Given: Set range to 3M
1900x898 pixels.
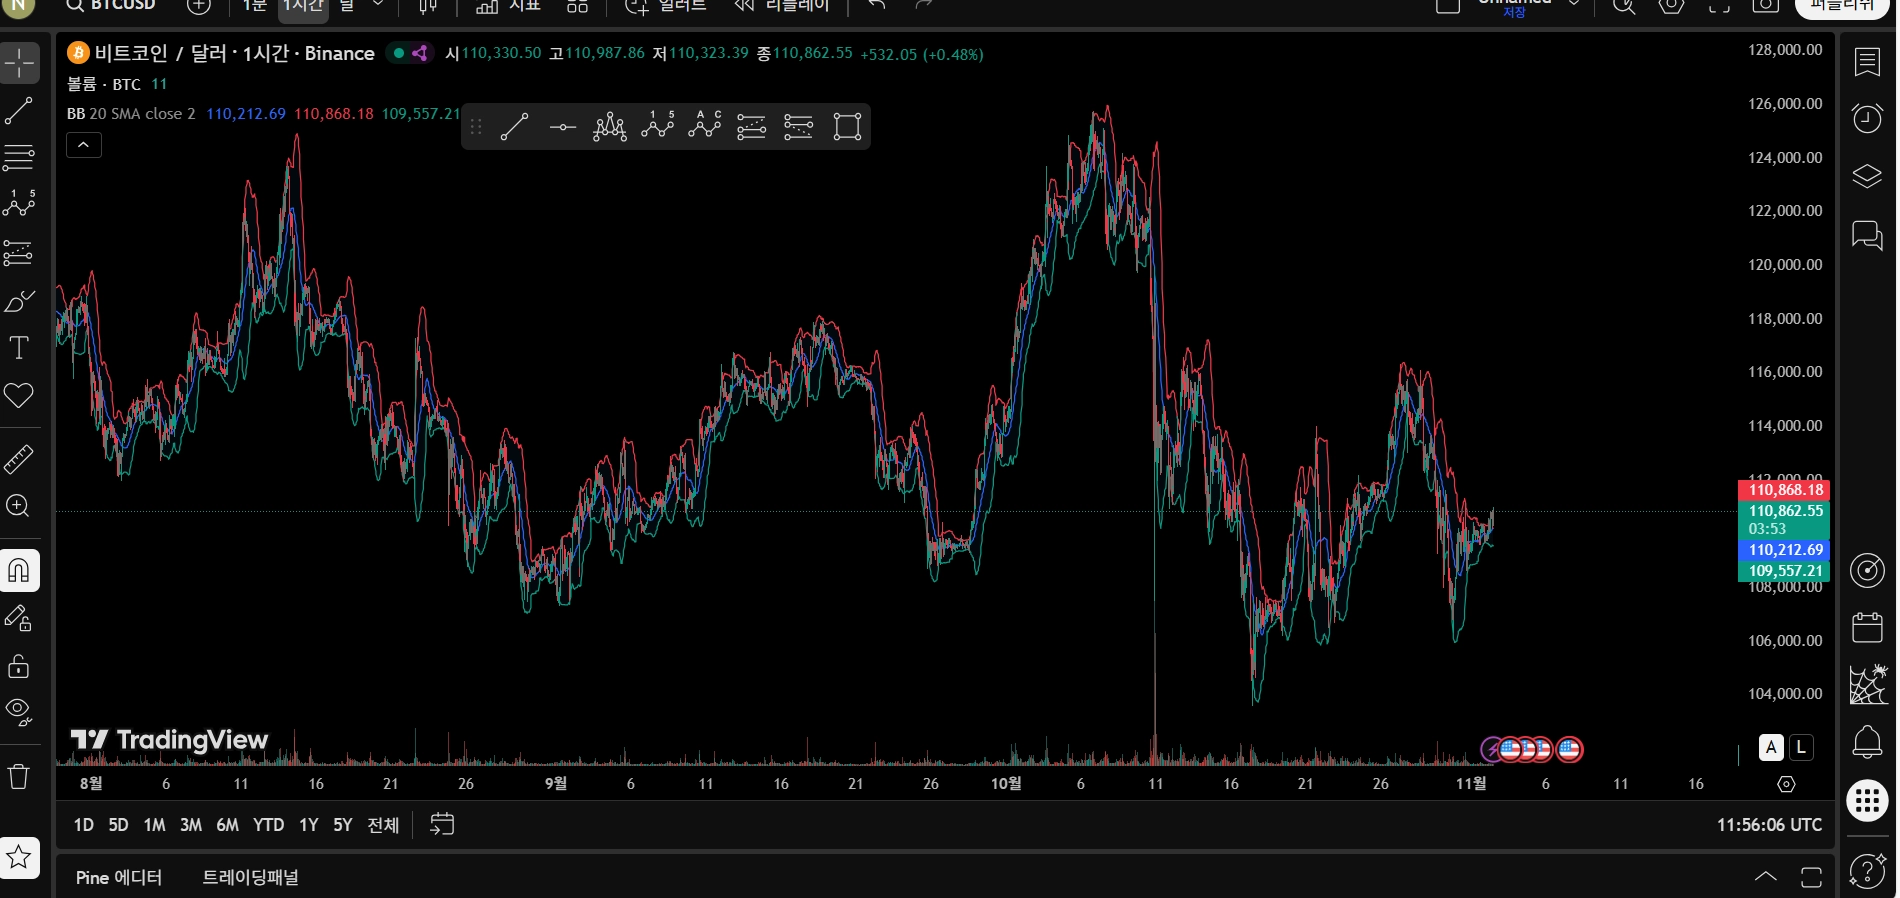Looking at the screenshot, I should [x=190, y=825].
